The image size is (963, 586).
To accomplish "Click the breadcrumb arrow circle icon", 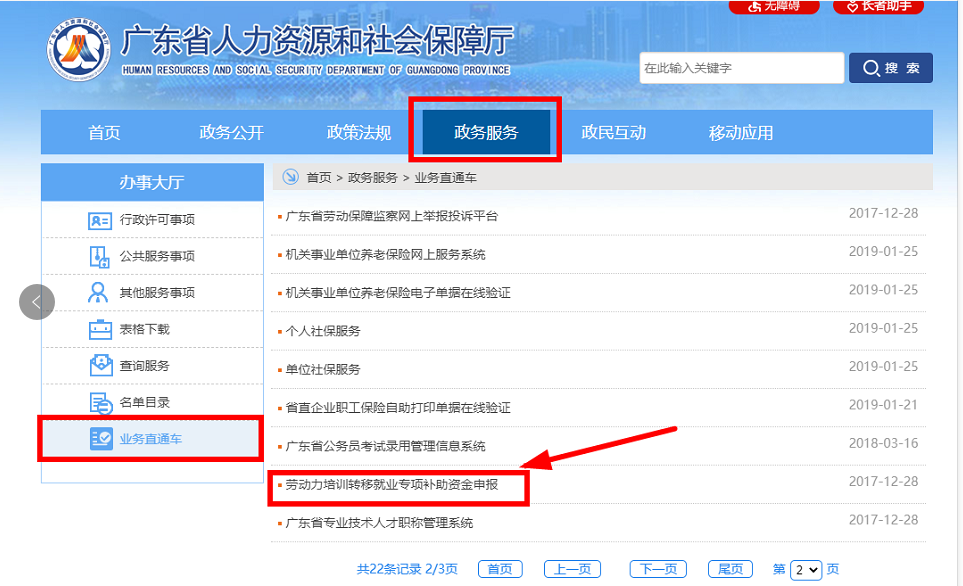I will [x=290, y=178].
